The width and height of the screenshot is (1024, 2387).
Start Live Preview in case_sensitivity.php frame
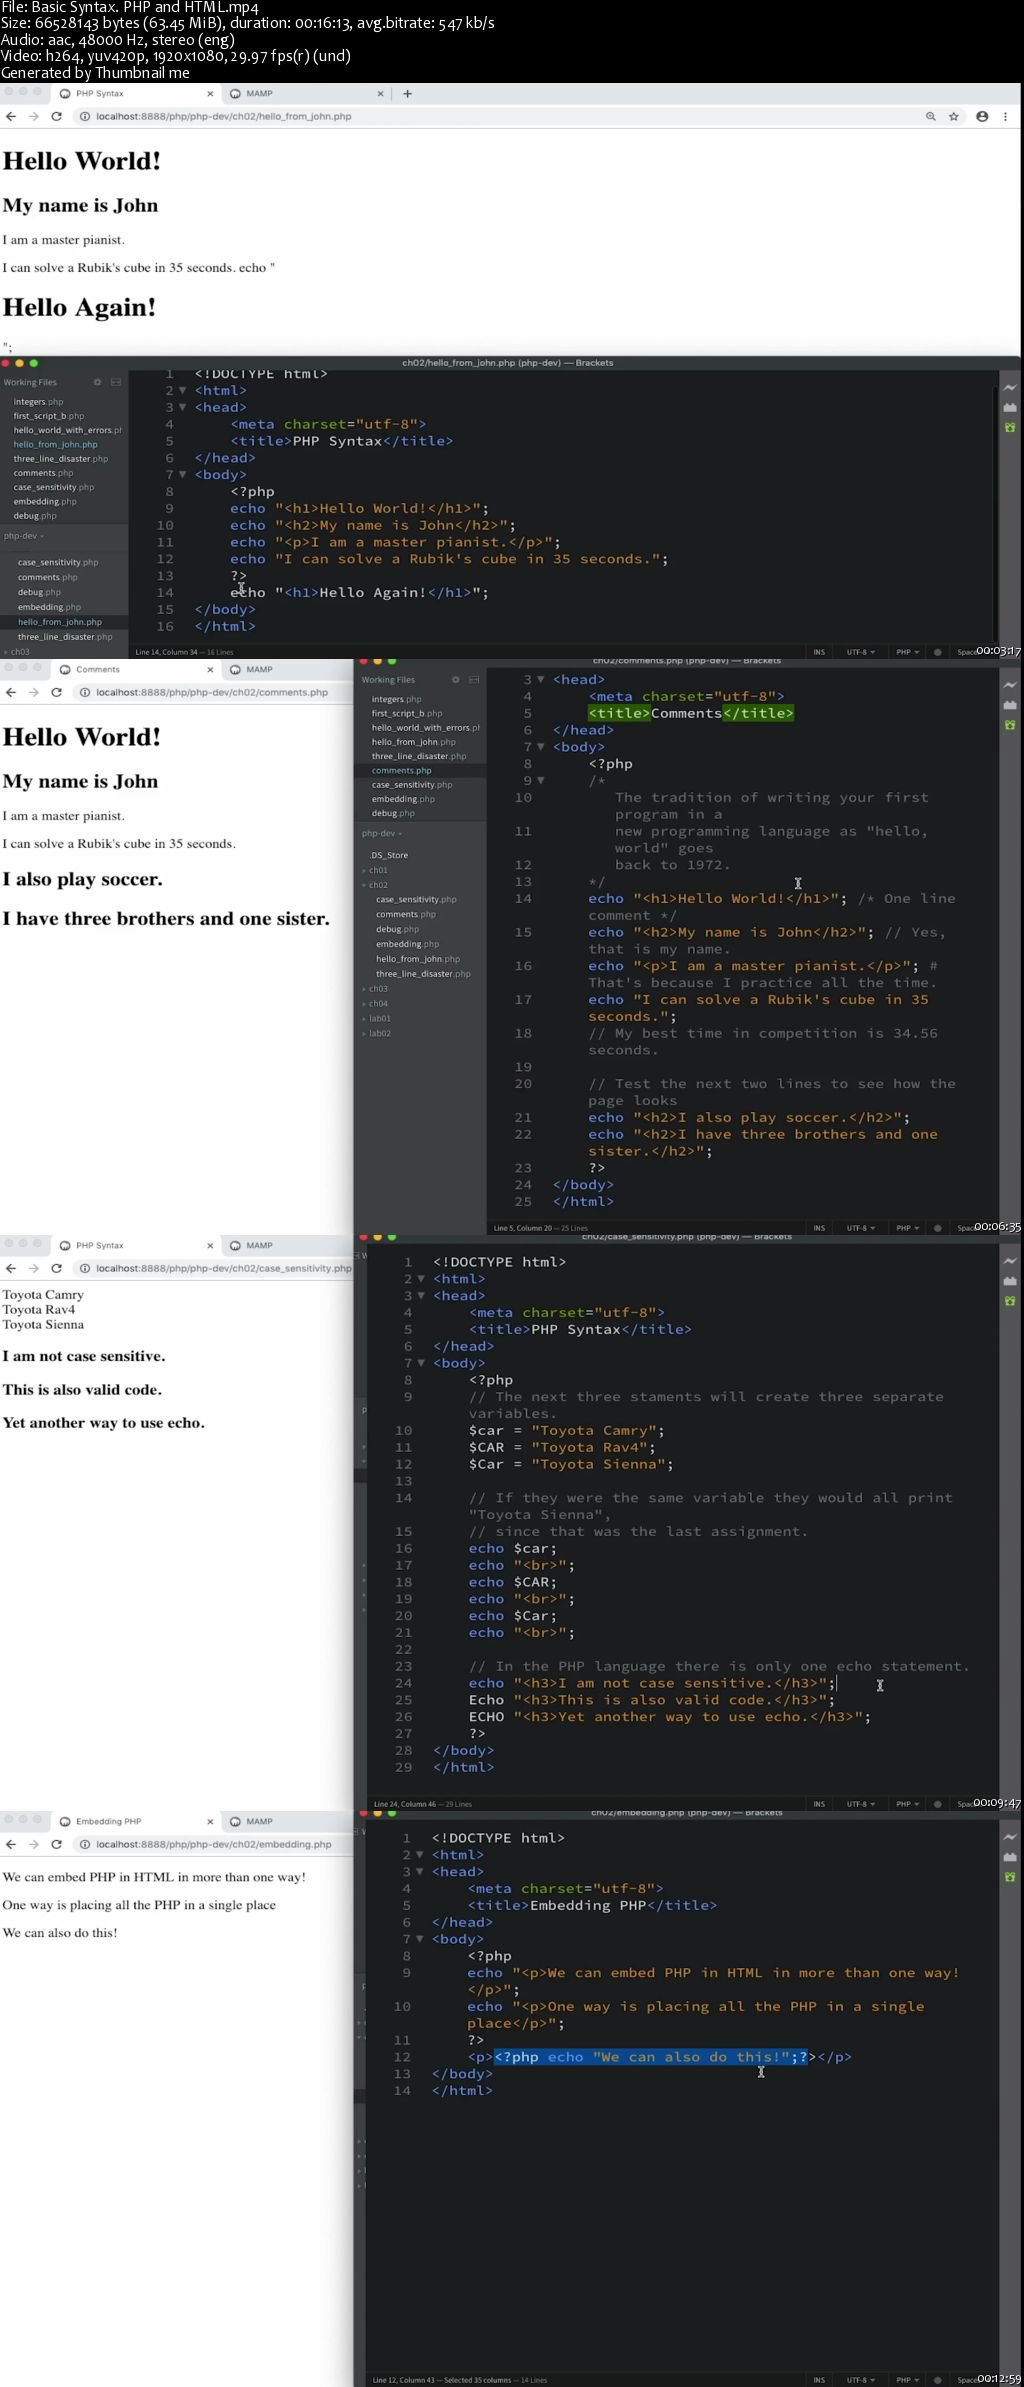pos(1010,1261)
